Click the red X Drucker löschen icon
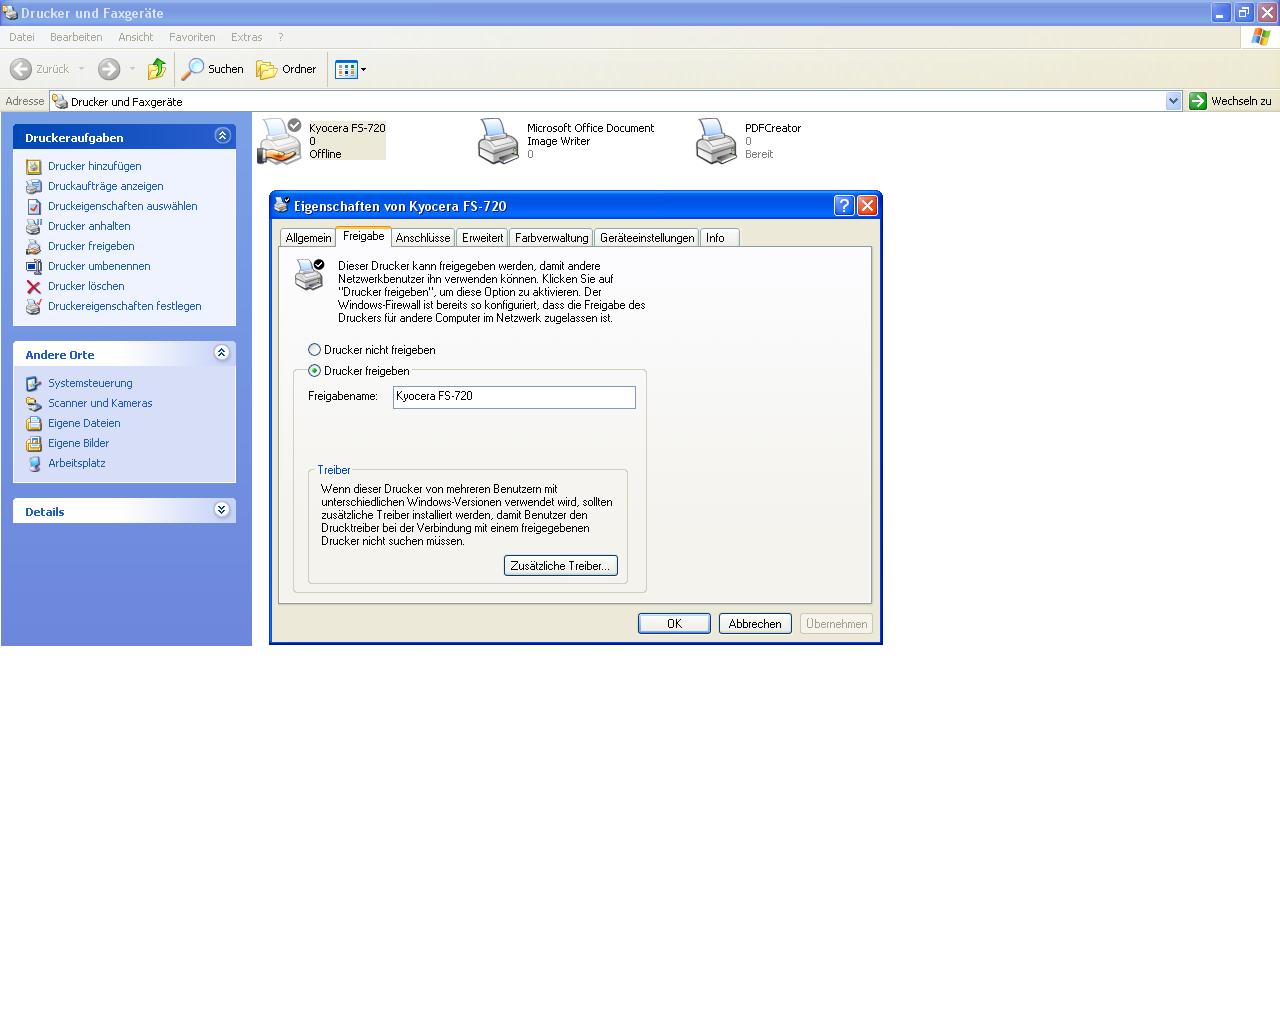 pyautogui.click(x=34, y=287)
